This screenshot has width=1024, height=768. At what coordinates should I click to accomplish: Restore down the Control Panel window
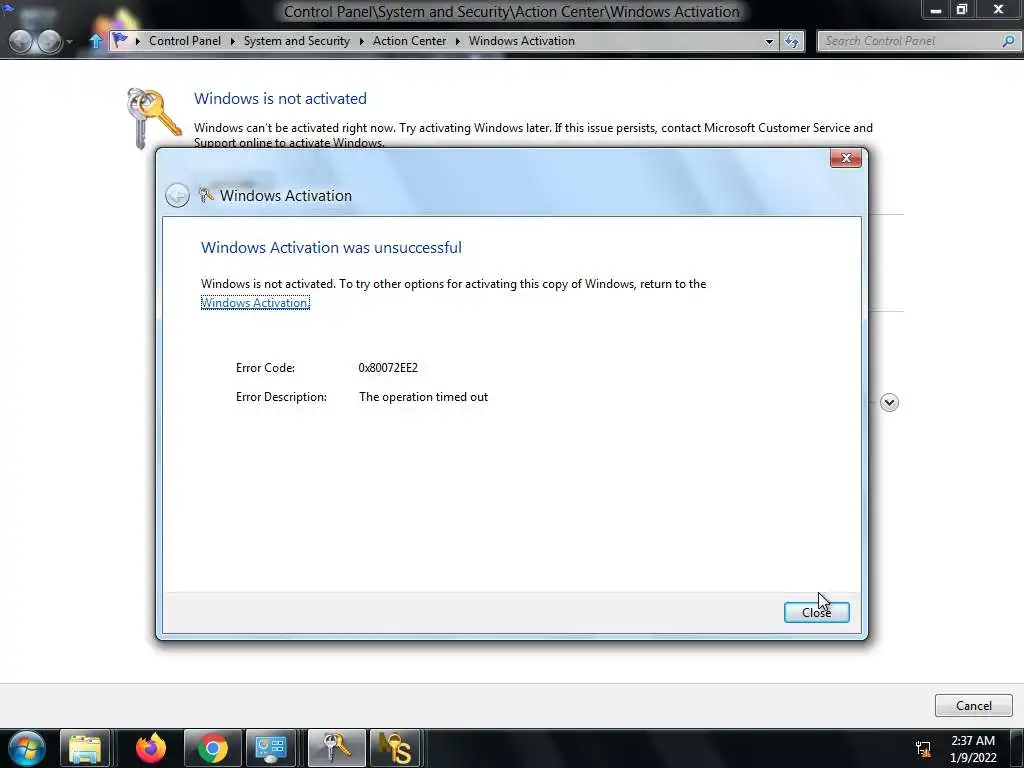pos(961,10)
